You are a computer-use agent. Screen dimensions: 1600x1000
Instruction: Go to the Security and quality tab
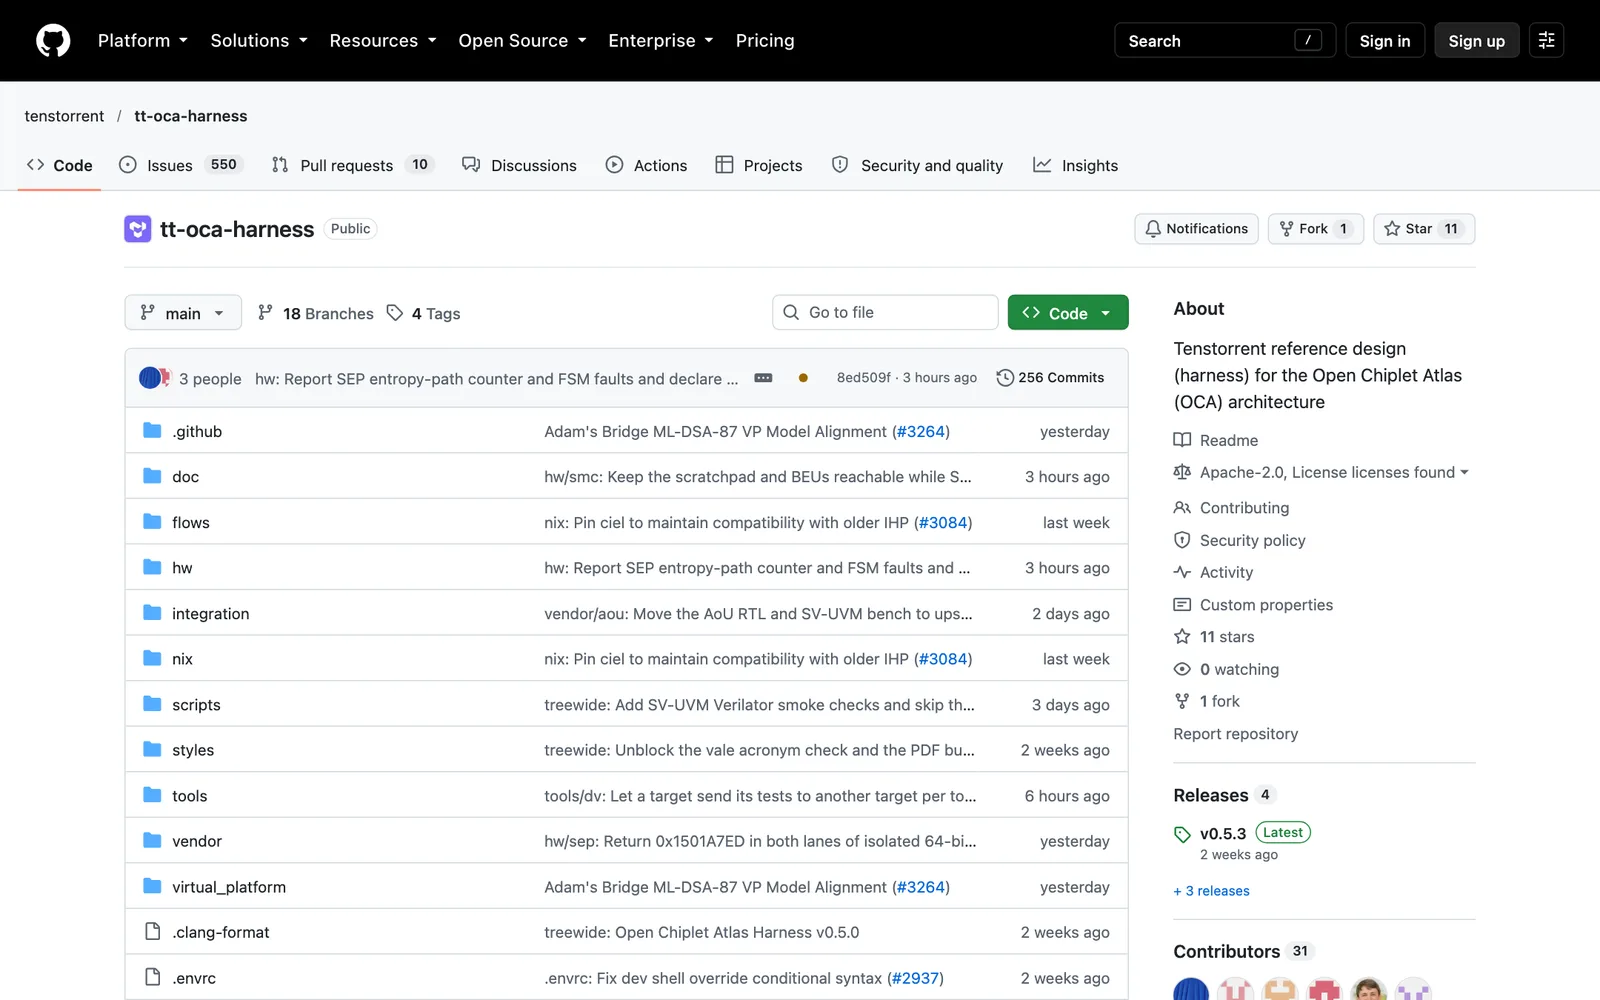[918, 165]
